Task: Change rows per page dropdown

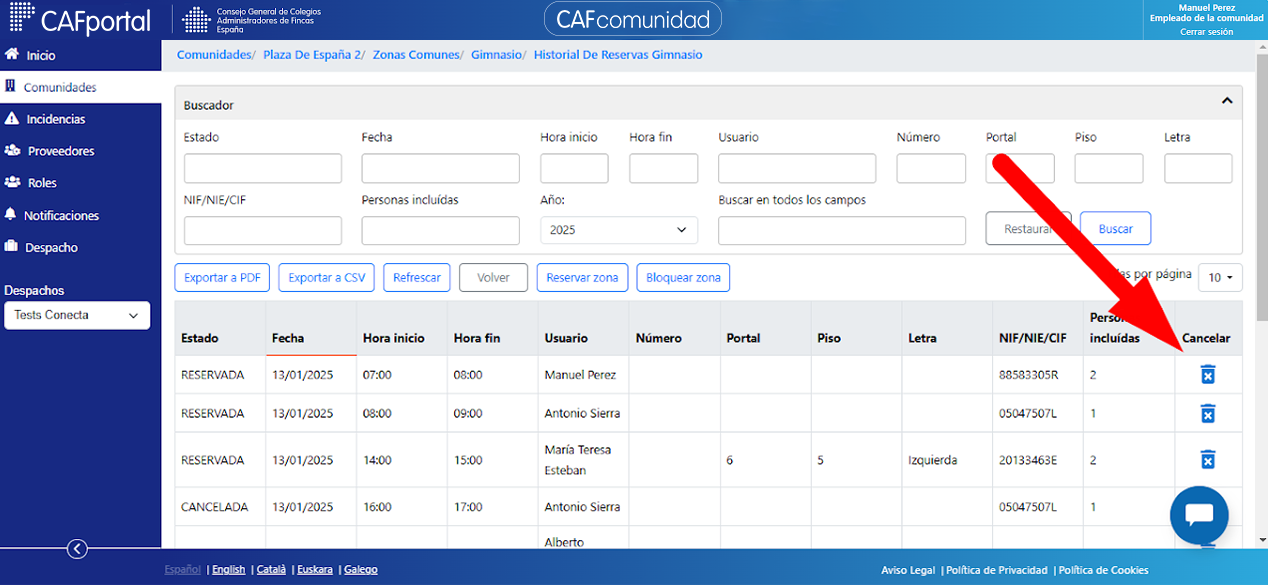Action: [1220, 278]
